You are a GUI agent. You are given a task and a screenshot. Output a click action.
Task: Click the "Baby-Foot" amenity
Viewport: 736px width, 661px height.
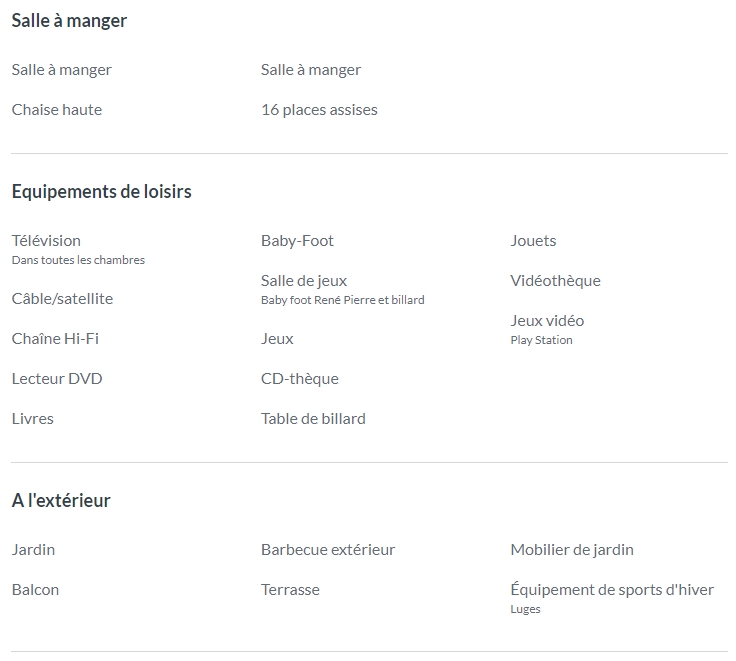(297, 241)
